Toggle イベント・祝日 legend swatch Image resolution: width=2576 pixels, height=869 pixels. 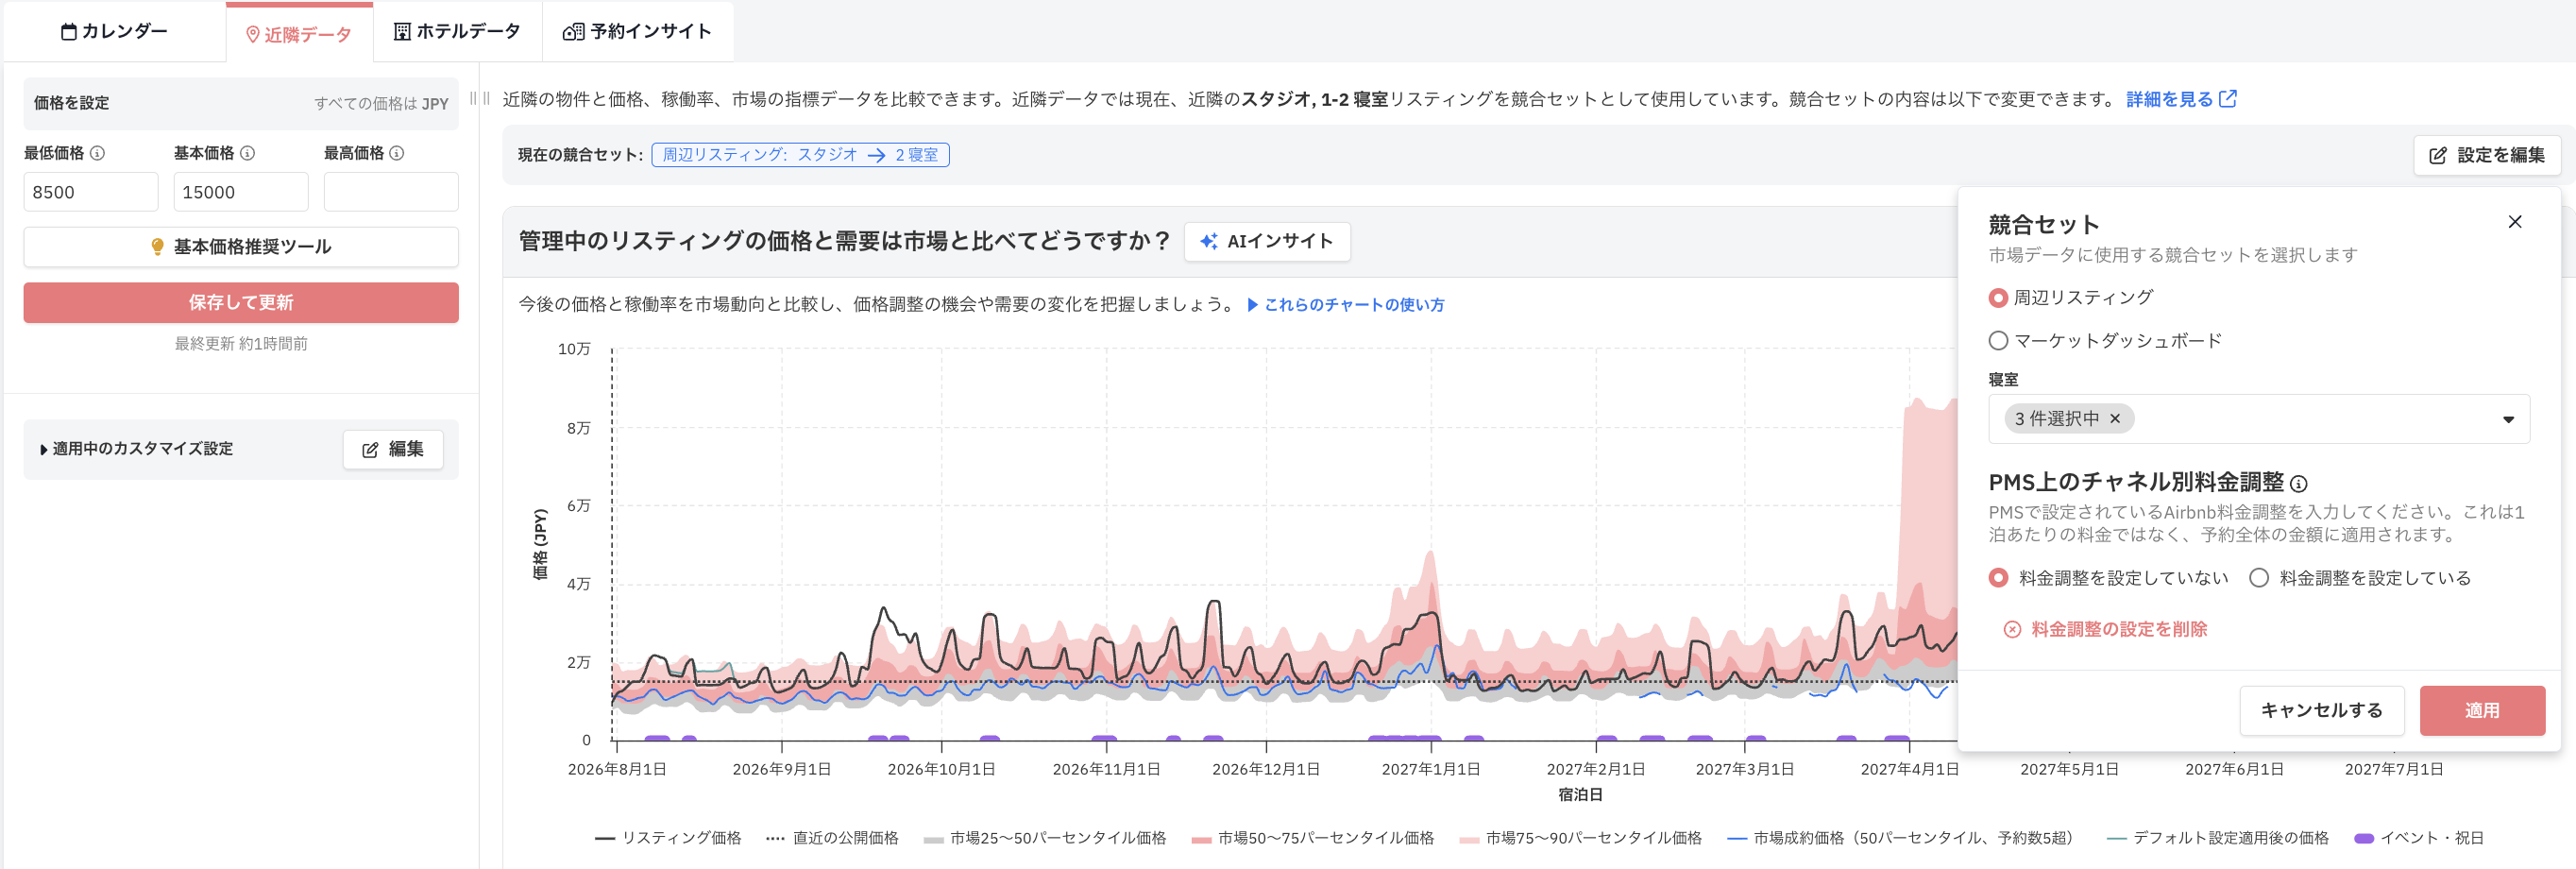(2364, 838)
